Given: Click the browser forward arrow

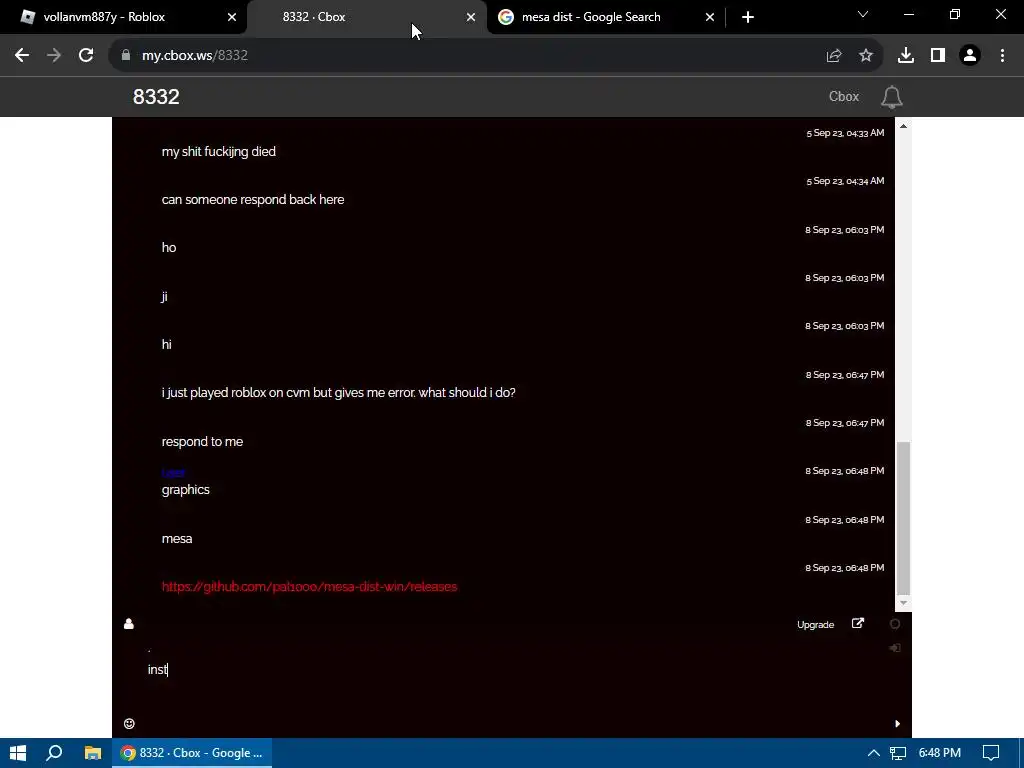Looking at the screenshot, I should click(54, 56).
